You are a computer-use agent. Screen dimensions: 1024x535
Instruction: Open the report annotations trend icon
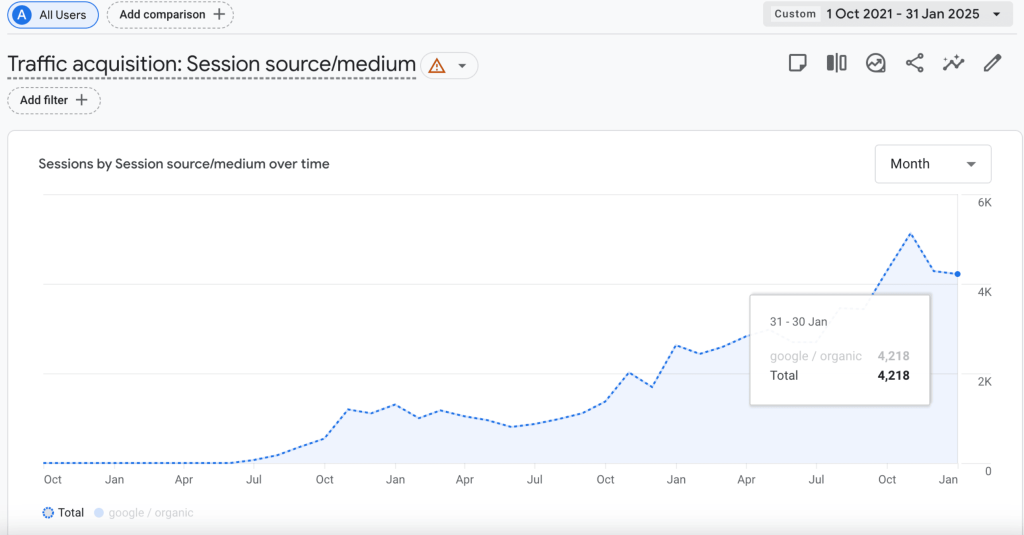875,63
